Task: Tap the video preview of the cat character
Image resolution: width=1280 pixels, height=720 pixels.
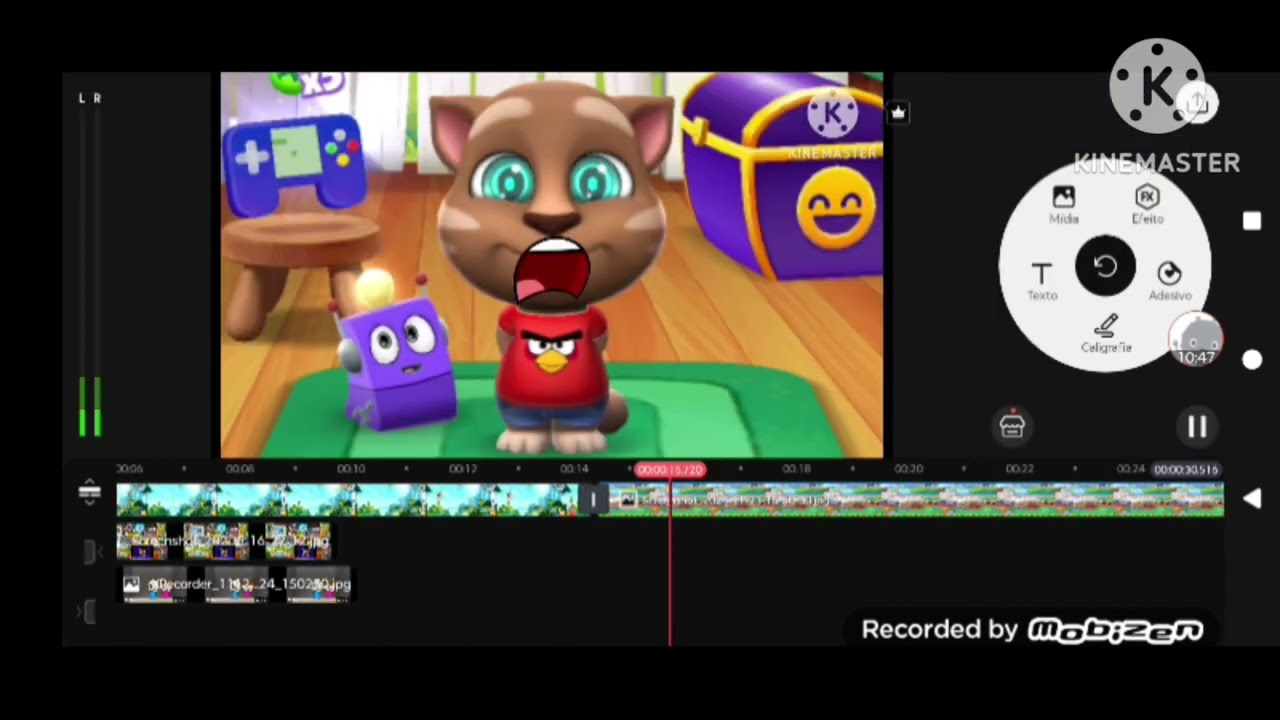Action: click(551, 265)
